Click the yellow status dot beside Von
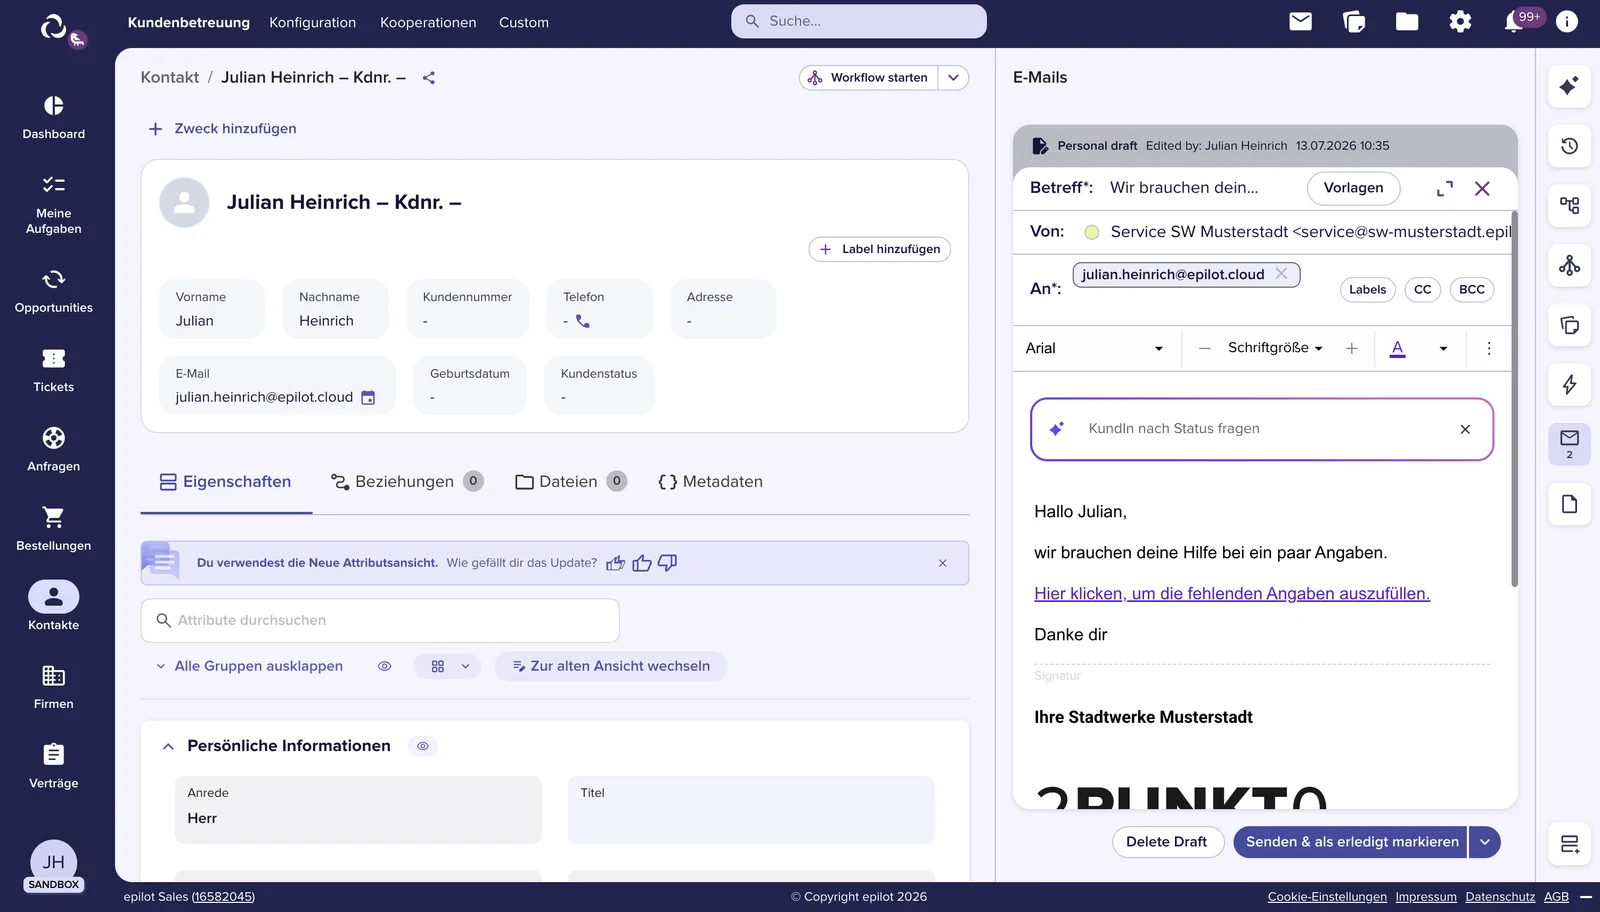 tap(1092, 232)
